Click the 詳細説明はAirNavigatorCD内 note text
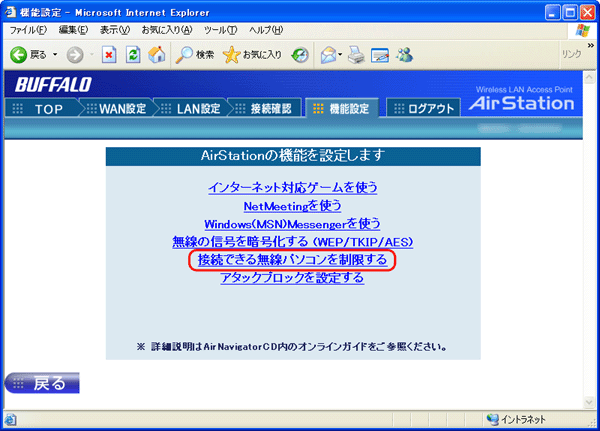Screen dimensions: 600x431 click(292, 347)
